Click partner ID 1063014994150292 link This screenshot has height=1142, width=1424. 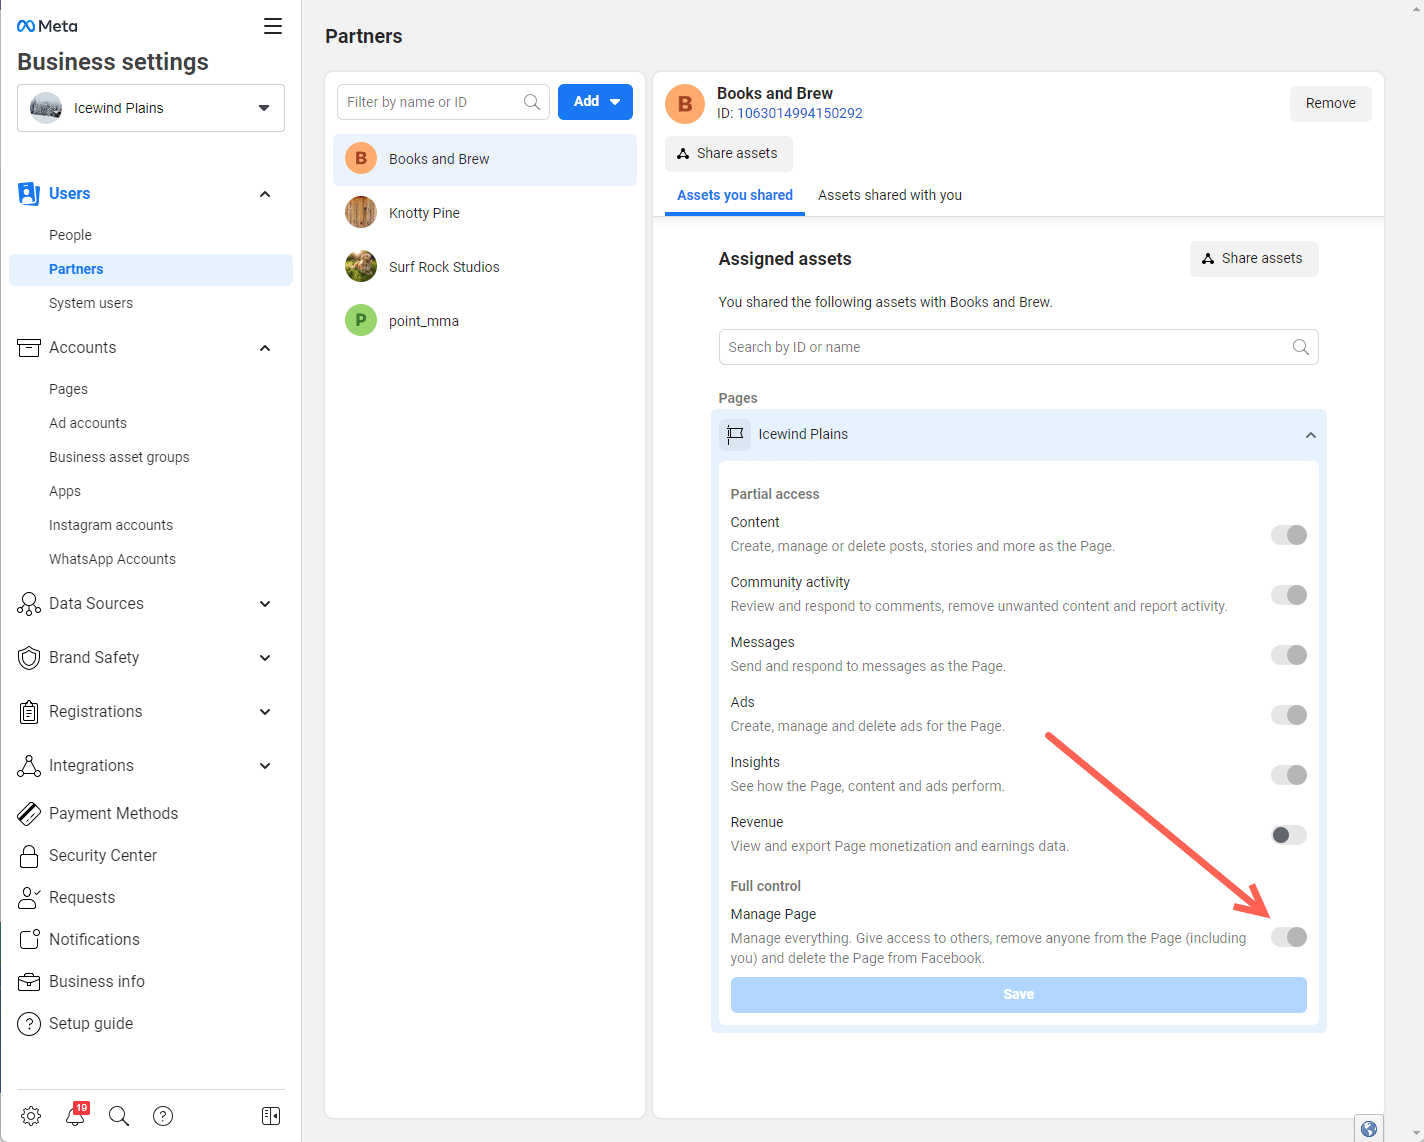coord(800,113)
